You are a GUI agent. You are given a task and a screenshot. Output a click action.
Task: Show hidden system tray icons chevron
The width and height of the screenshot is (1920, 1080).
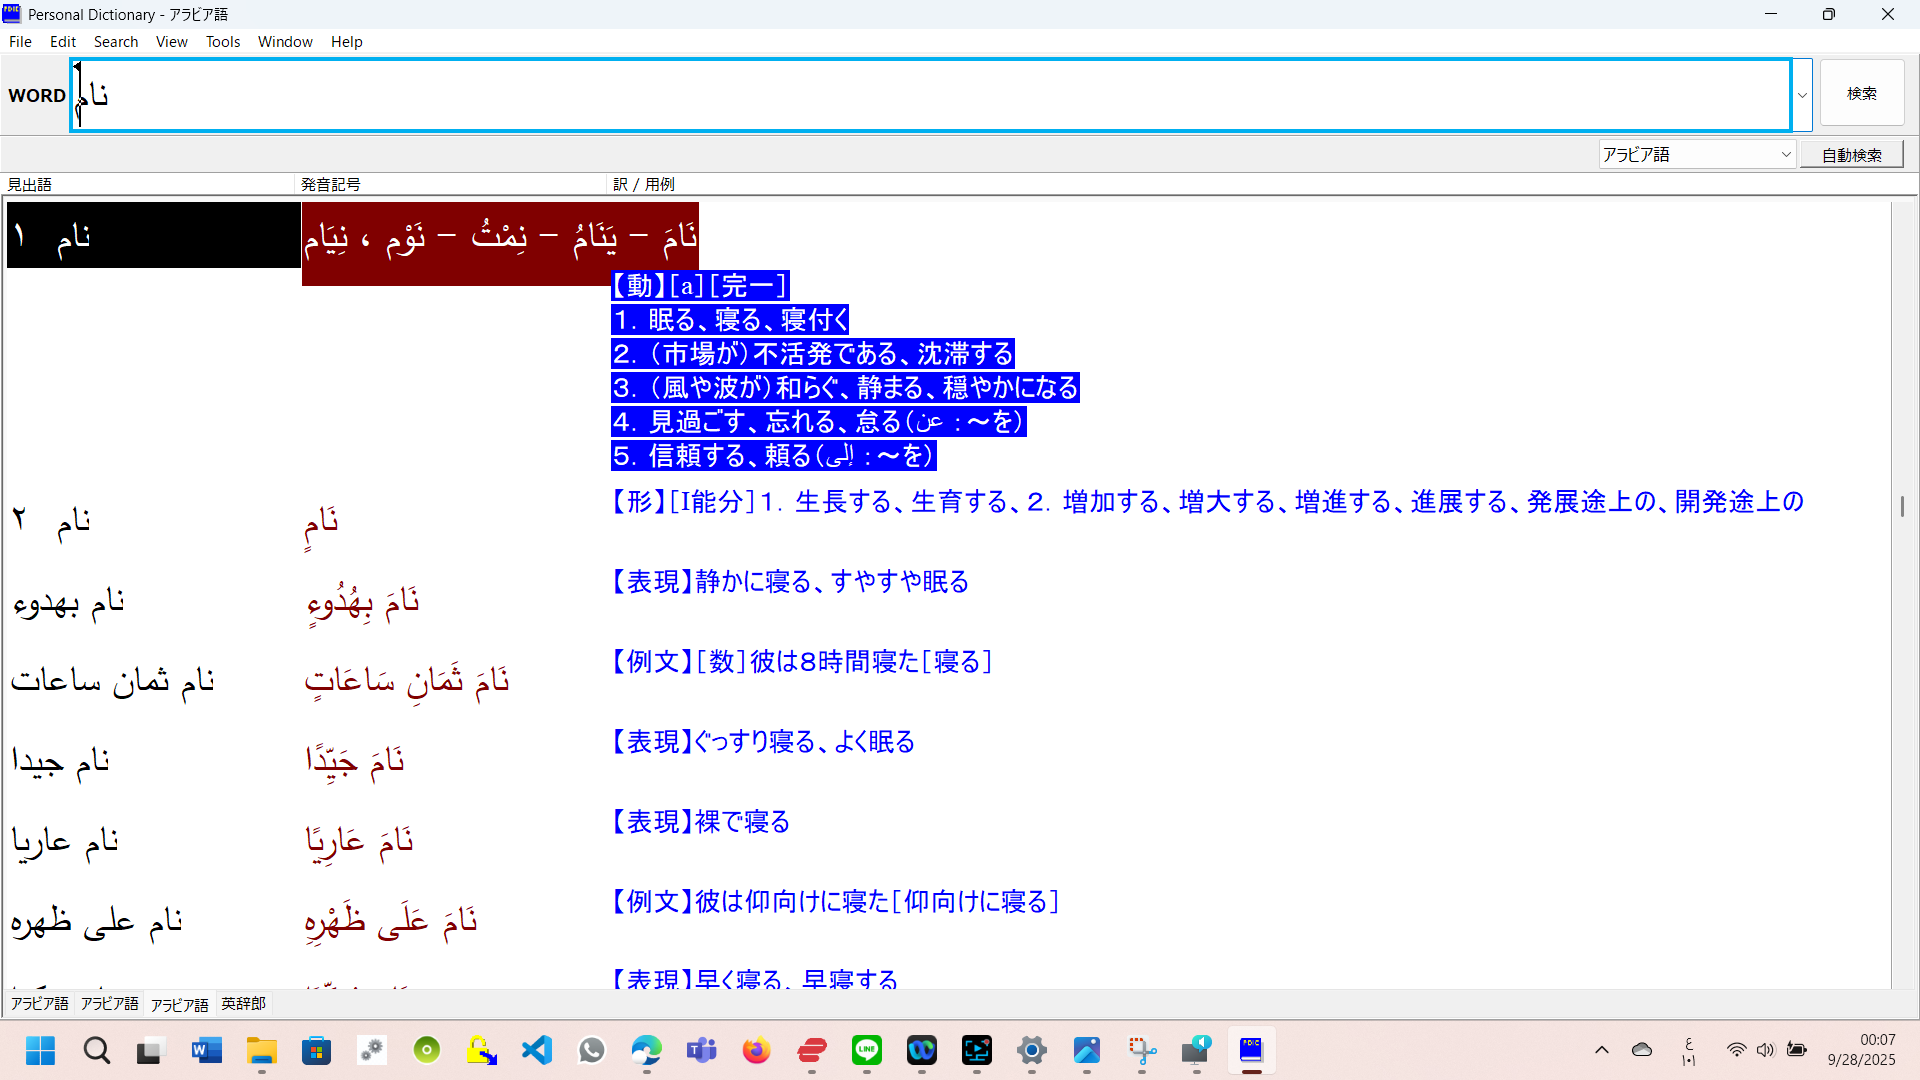pyautogui.click(x=1601, y=1050)
